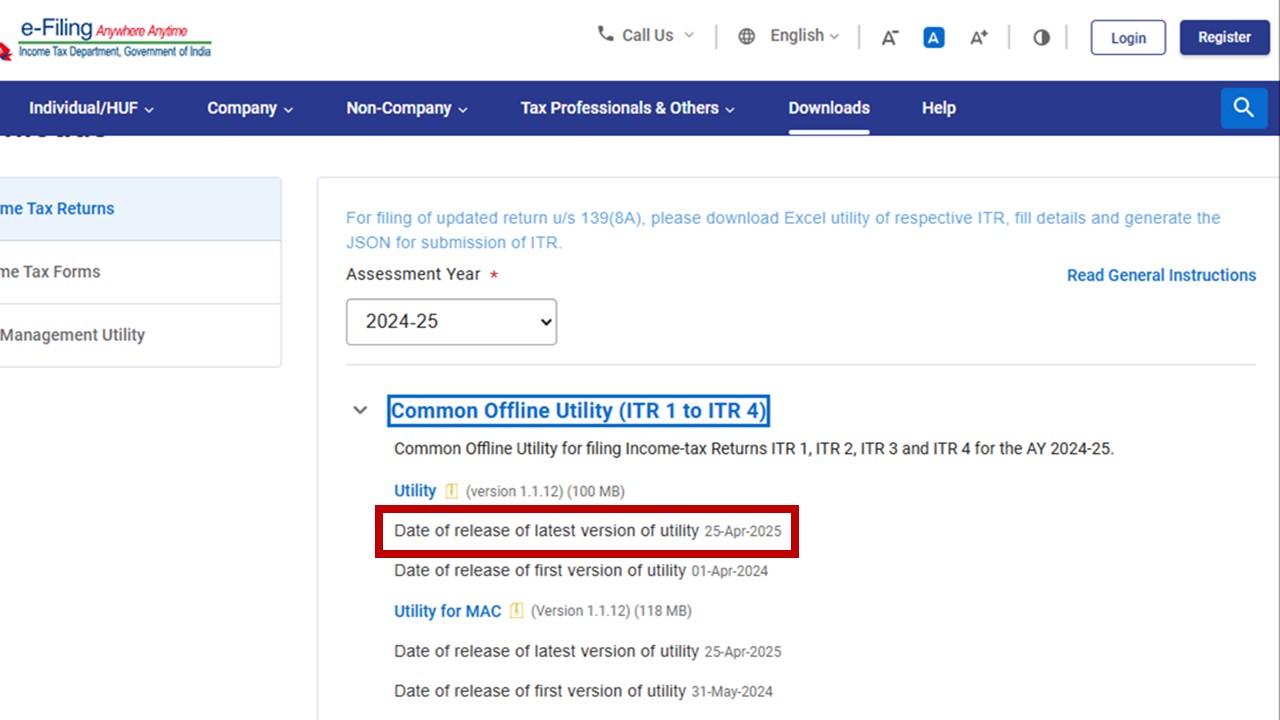The image size is (1280, 720).
Task: Click the e-Filing Income Tax Department logo
Action: coord(105,39)
